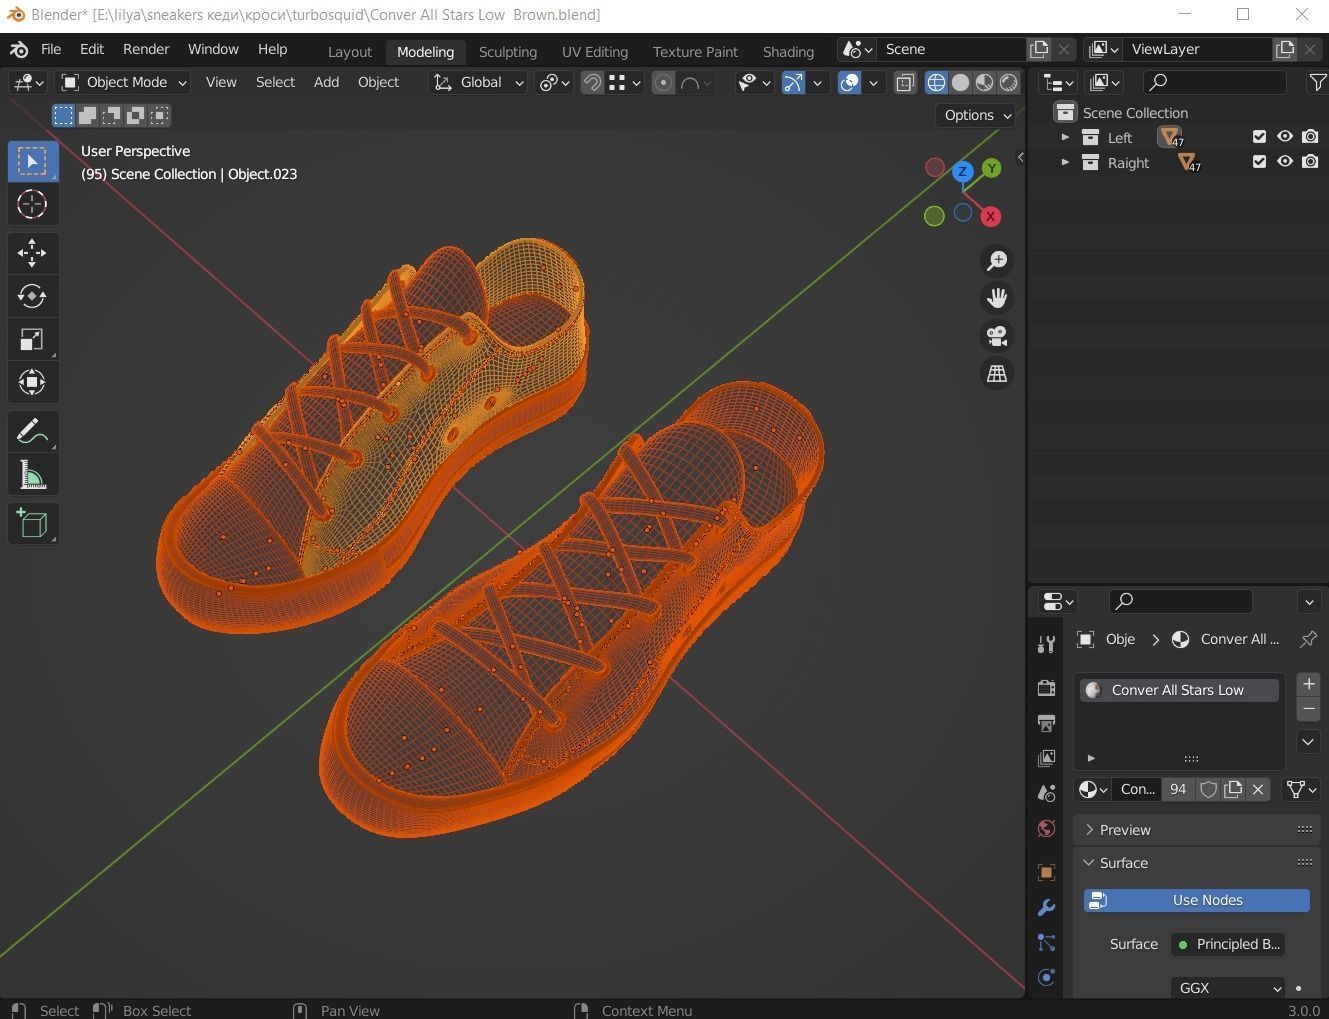The height and width of the screenshot is (1019, 1329).
Task: Select the Conver All Stars Low slot
Action: [x=1180, y=690]
